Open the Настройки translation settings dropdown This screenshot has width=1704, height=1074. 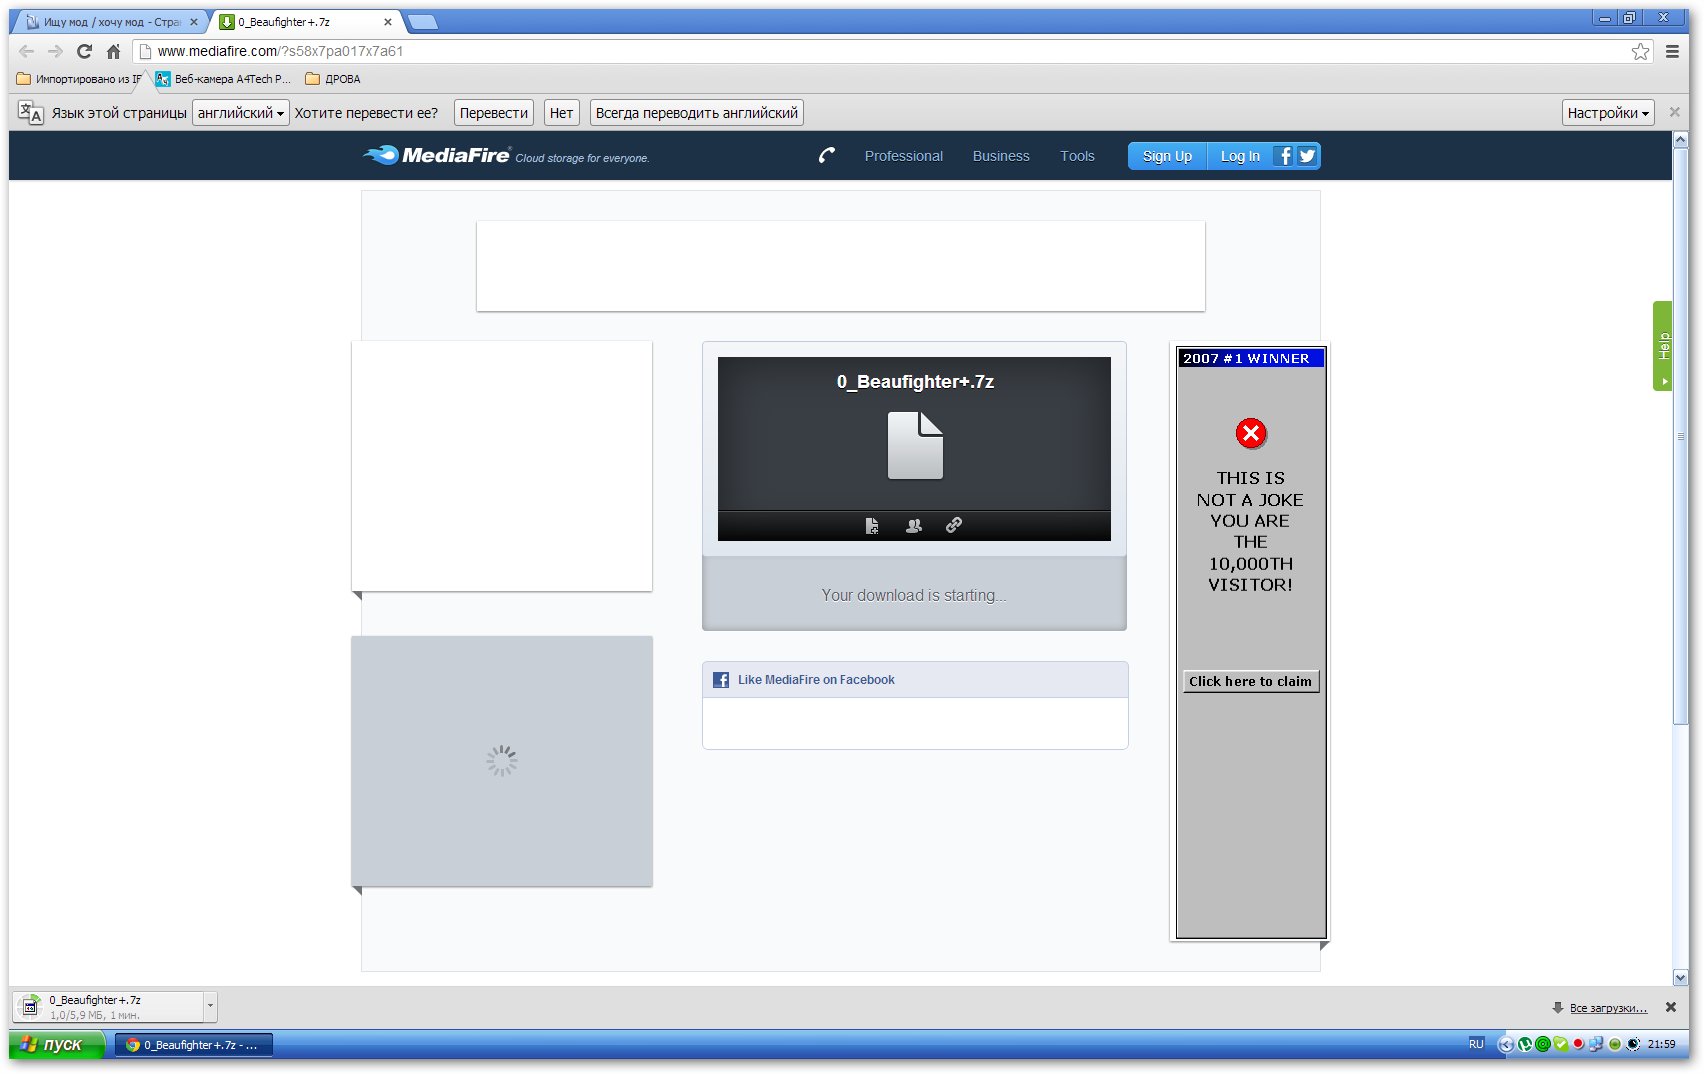(1608, 113)
